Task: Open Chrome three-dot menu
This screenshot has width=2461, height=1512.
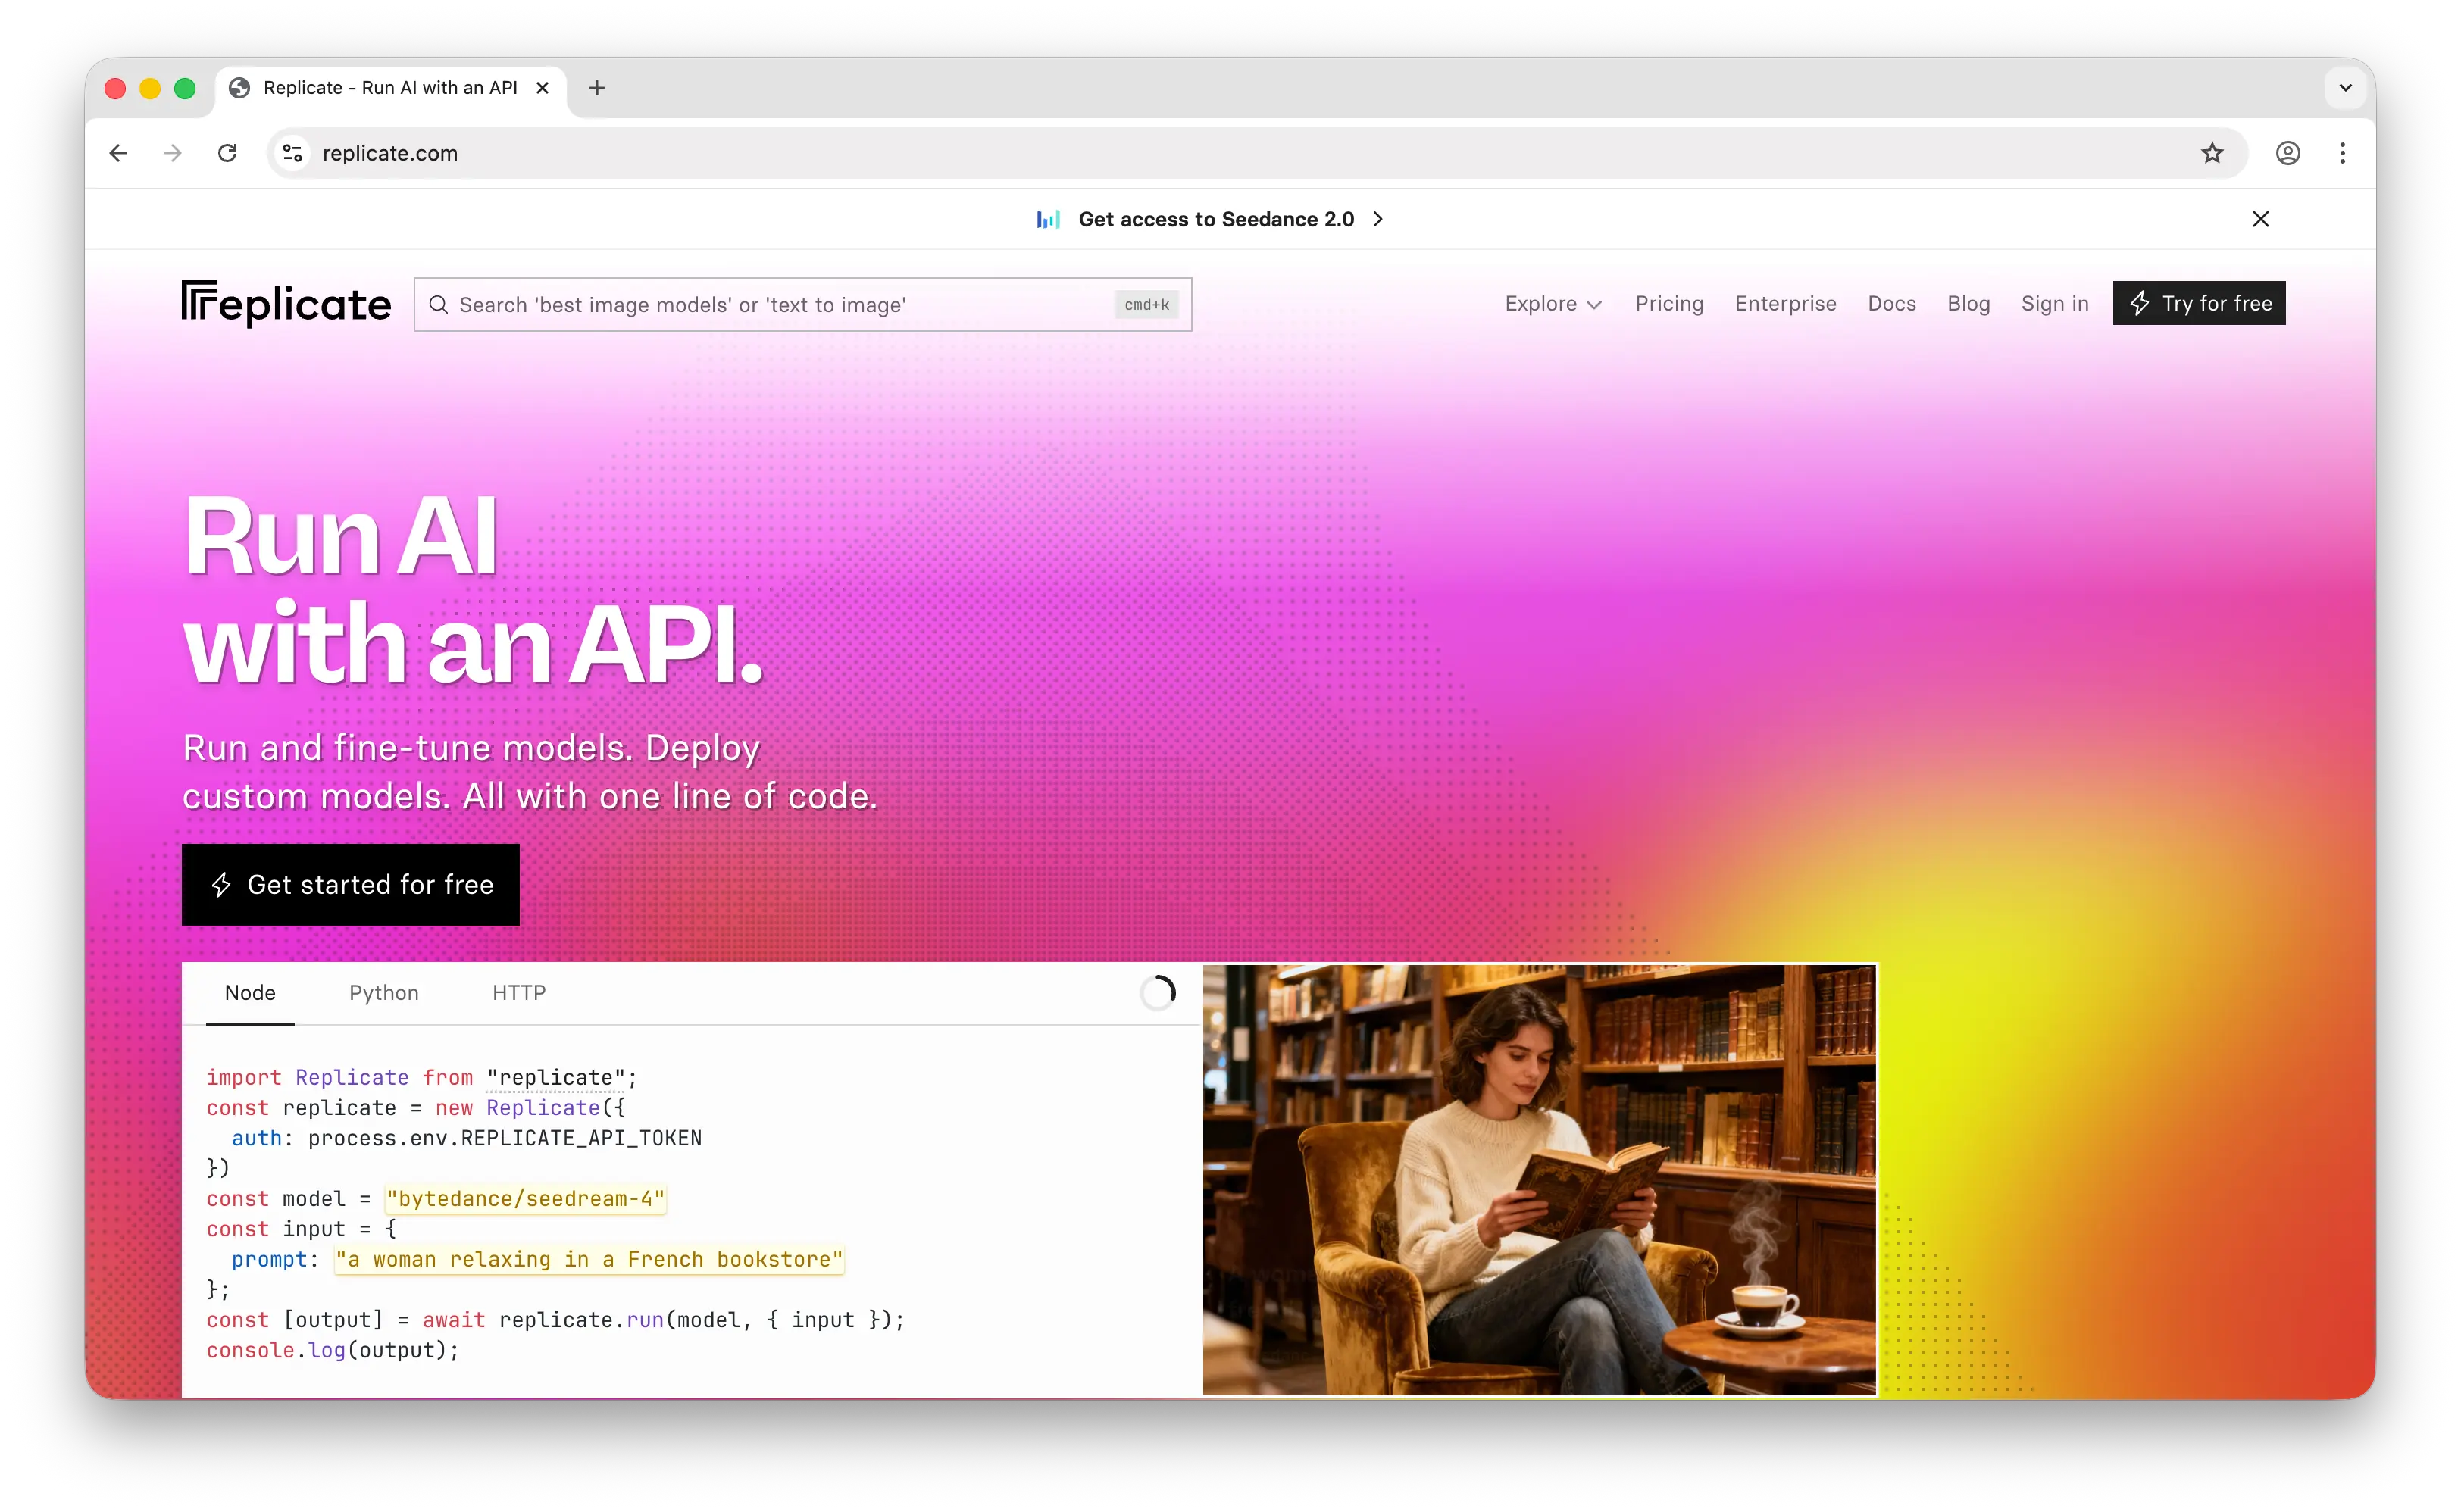Action: pos(2343,153)
